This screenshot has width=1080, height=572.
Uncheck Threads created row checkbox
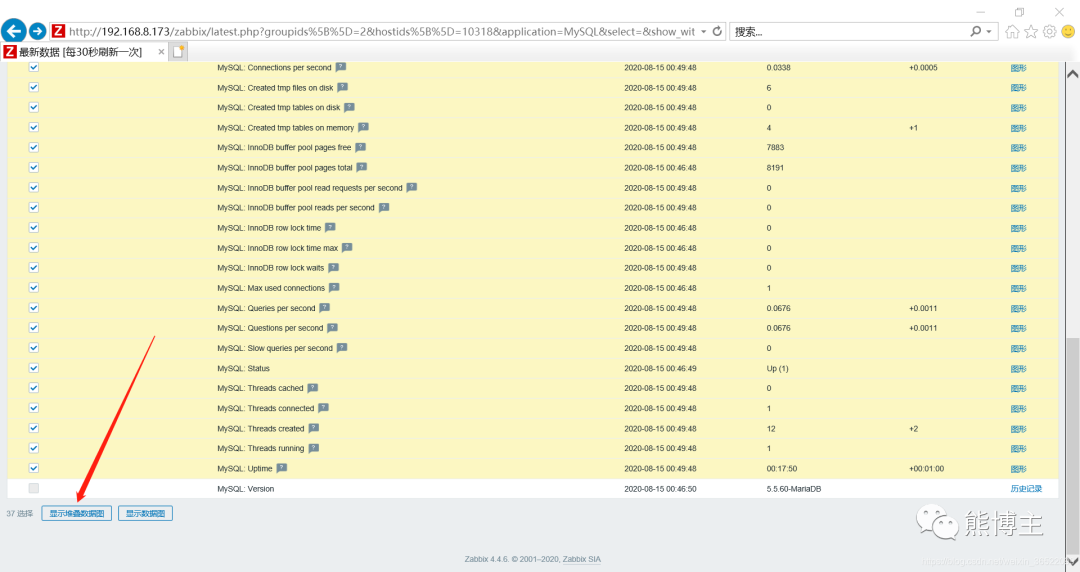click(34, 428)
